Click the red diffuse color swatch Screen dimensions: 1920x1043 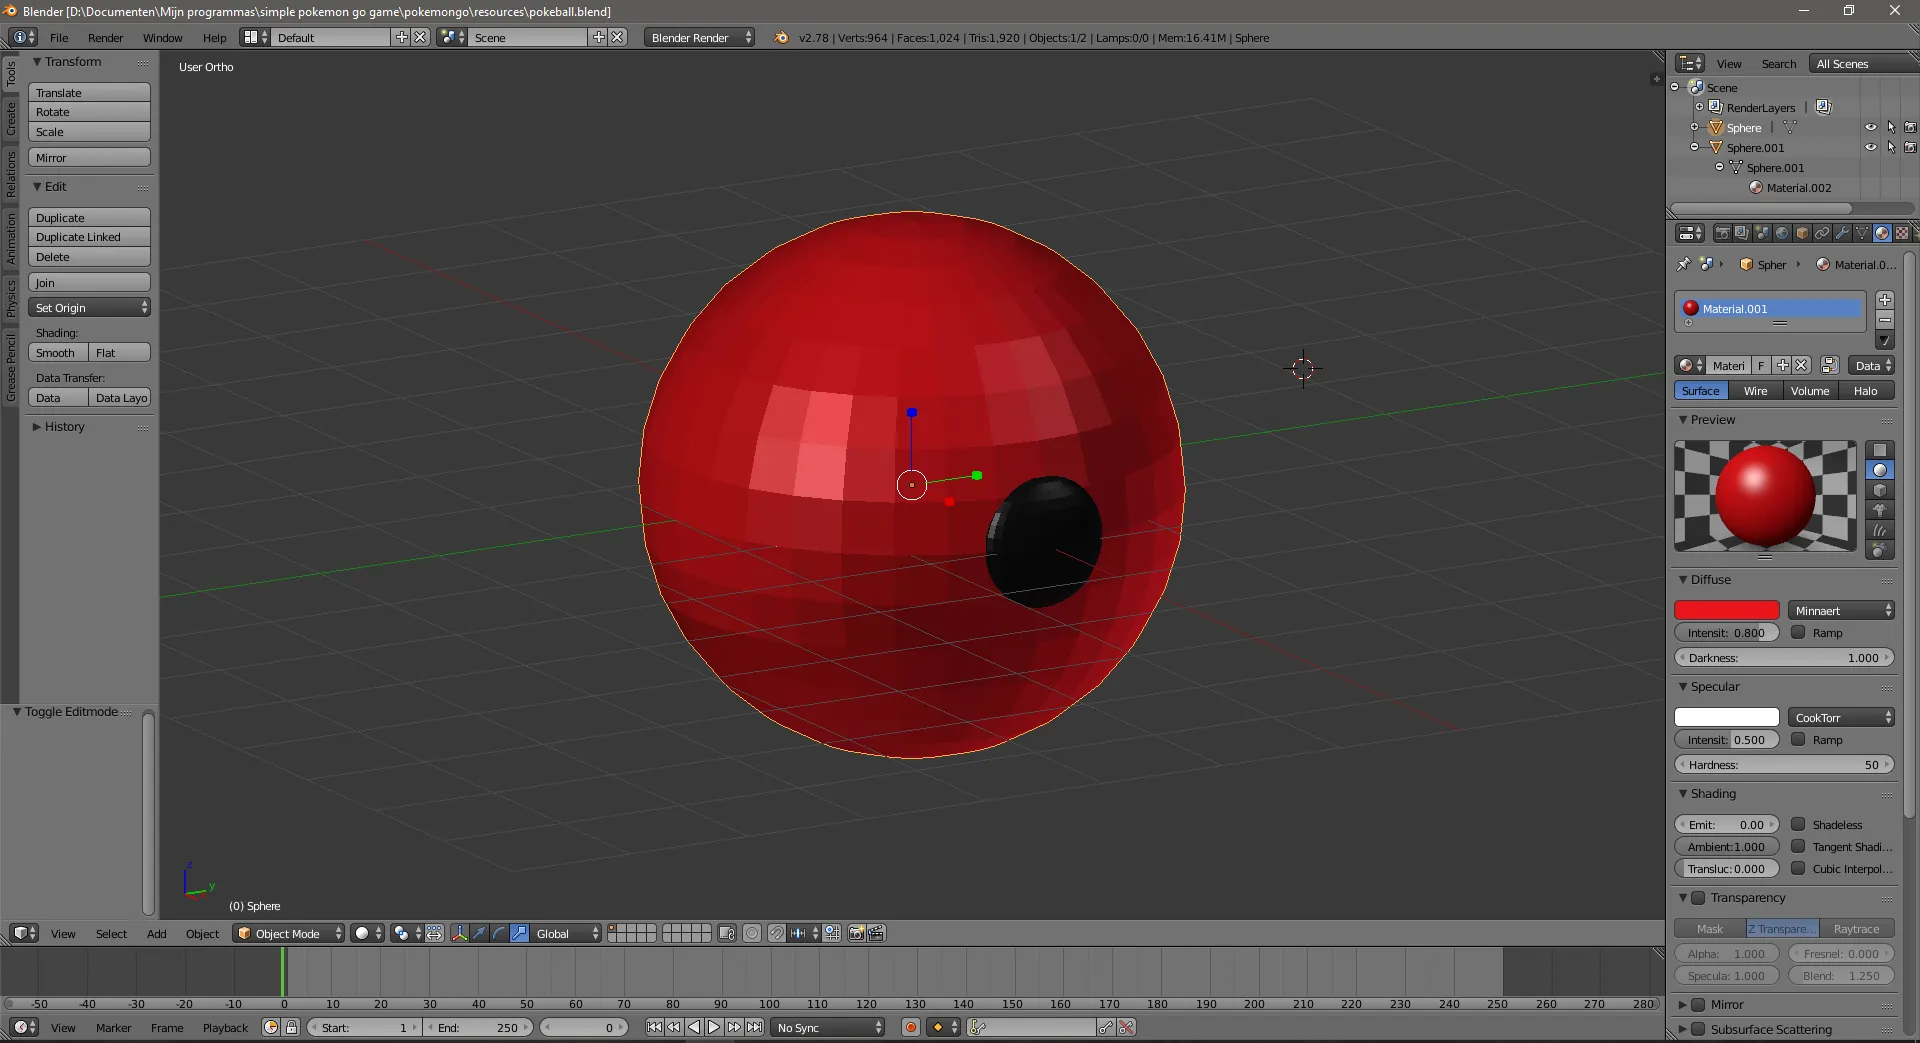[x=1726, y=610]
